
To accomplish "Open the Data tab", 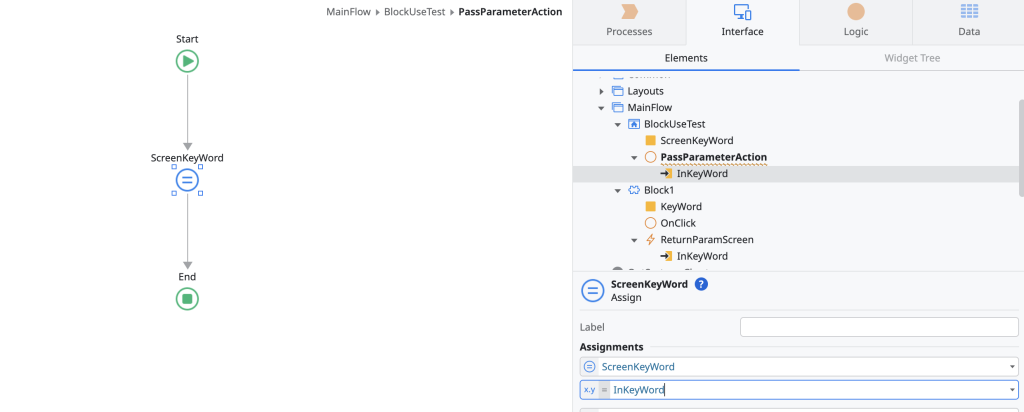I will tap(968, 21).
